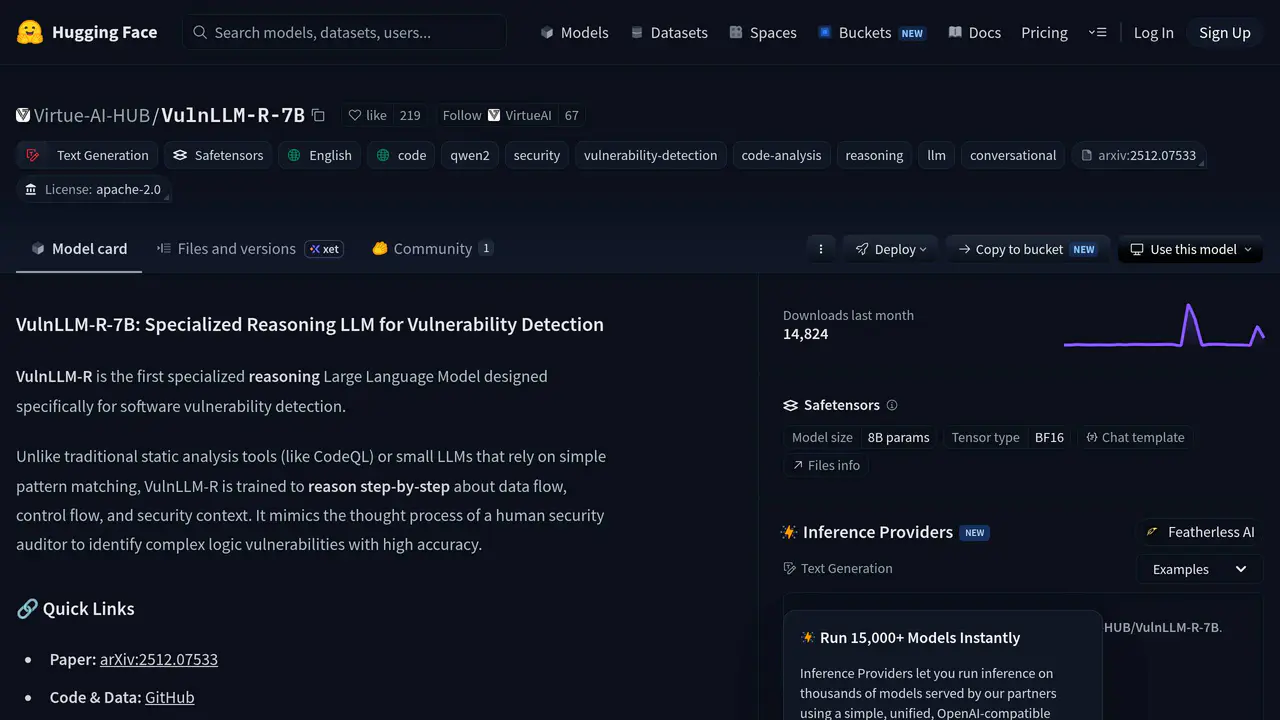Click the Sign Up button

coord(1225,32)
